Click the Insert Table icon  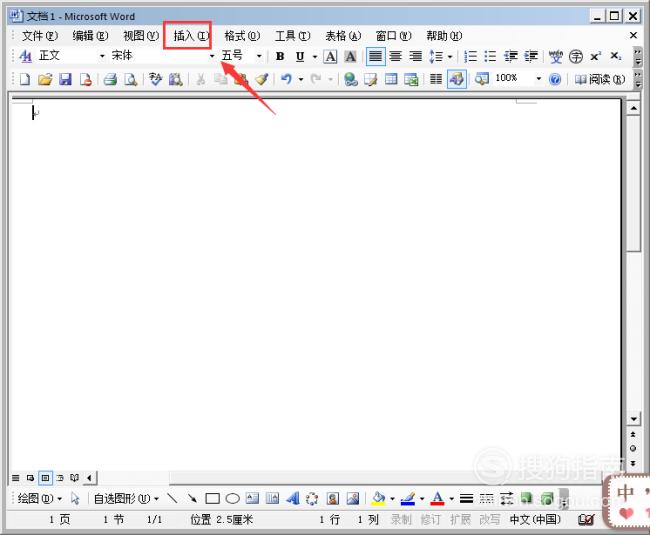391,79
